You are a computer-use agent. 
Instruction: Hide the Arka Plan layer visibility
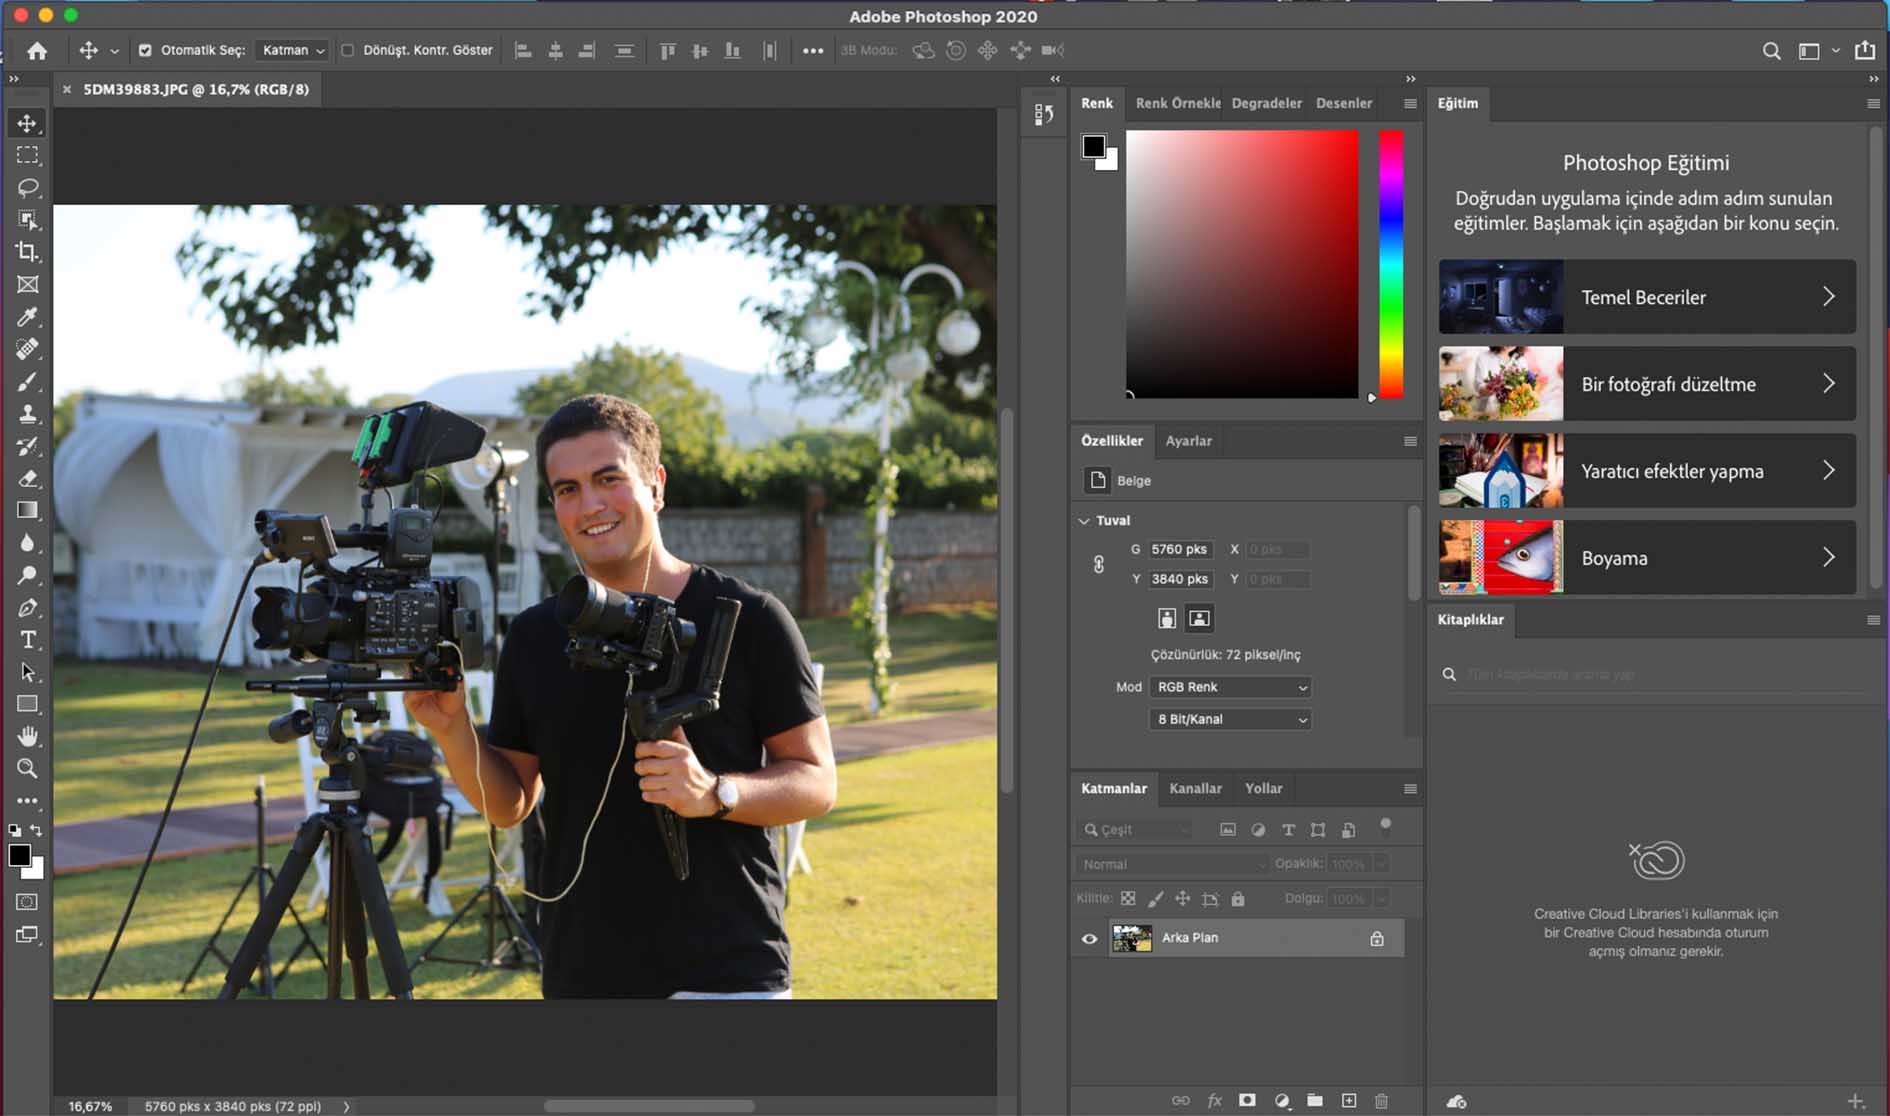coord(1089,939)
